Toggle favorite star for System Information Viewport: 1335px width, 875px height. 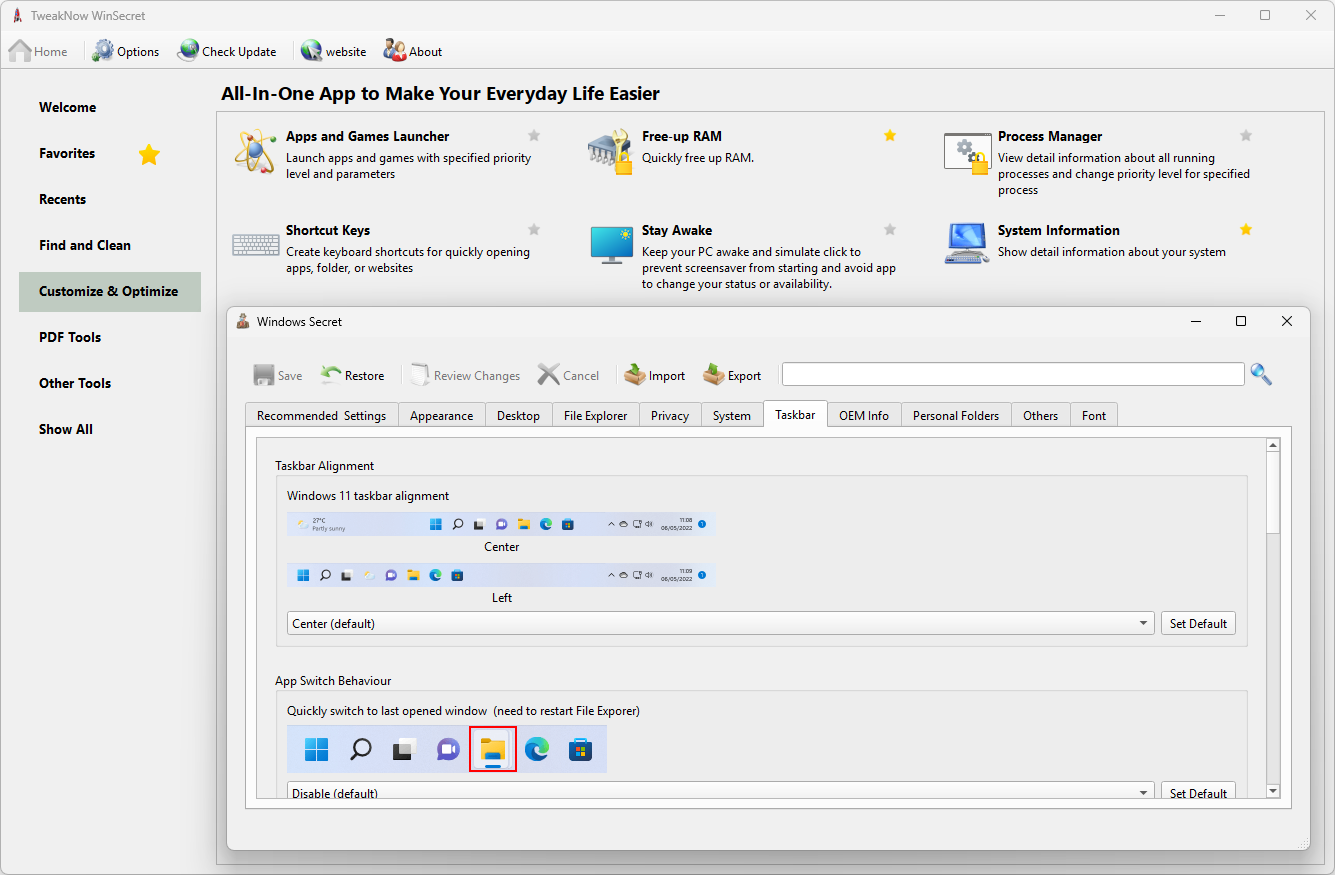pyautogui.click(x=1246, y=230)
